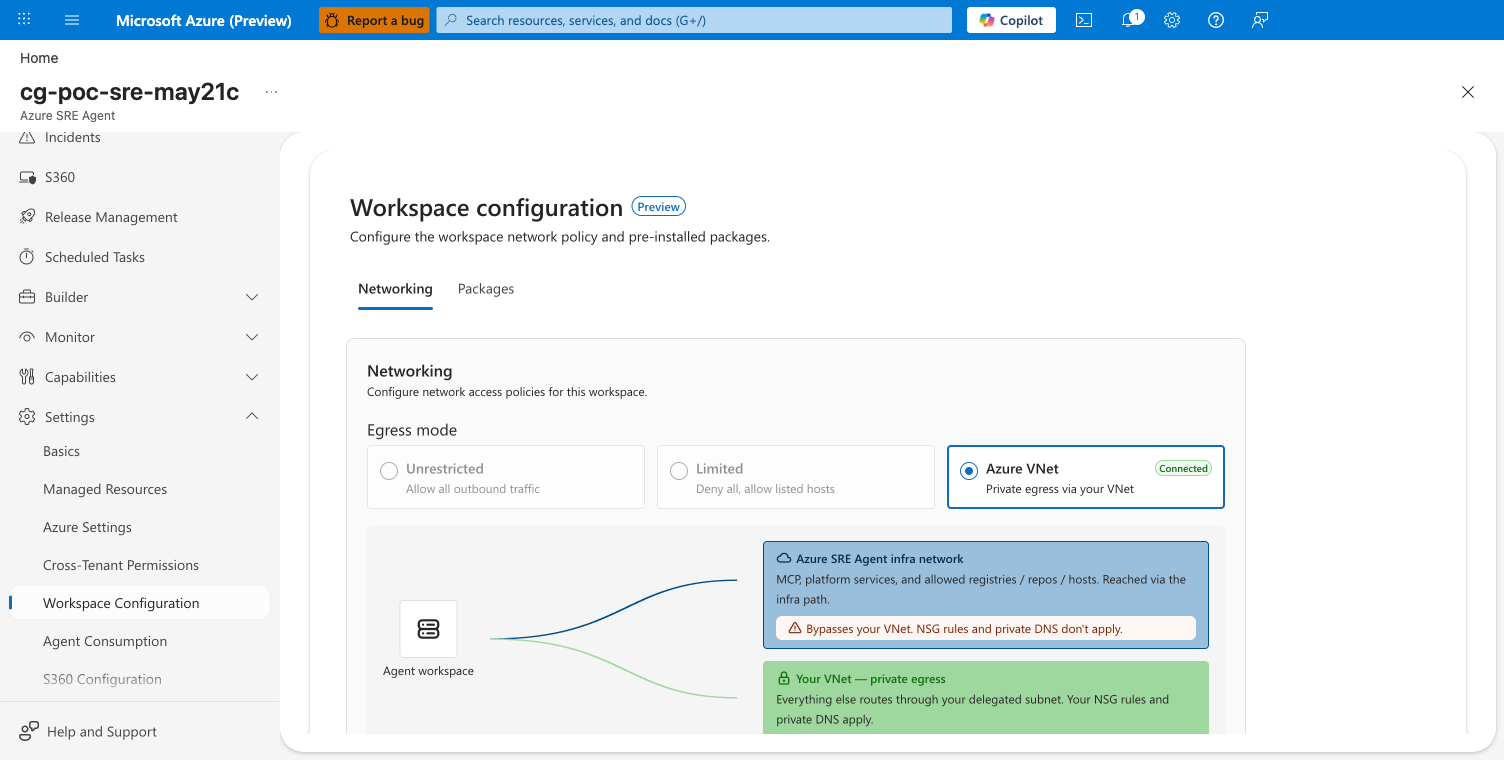This screenshot has width=1504, height=760.
Task: Open the Cloud Shell icon
Action: [x=1084, y=20]
